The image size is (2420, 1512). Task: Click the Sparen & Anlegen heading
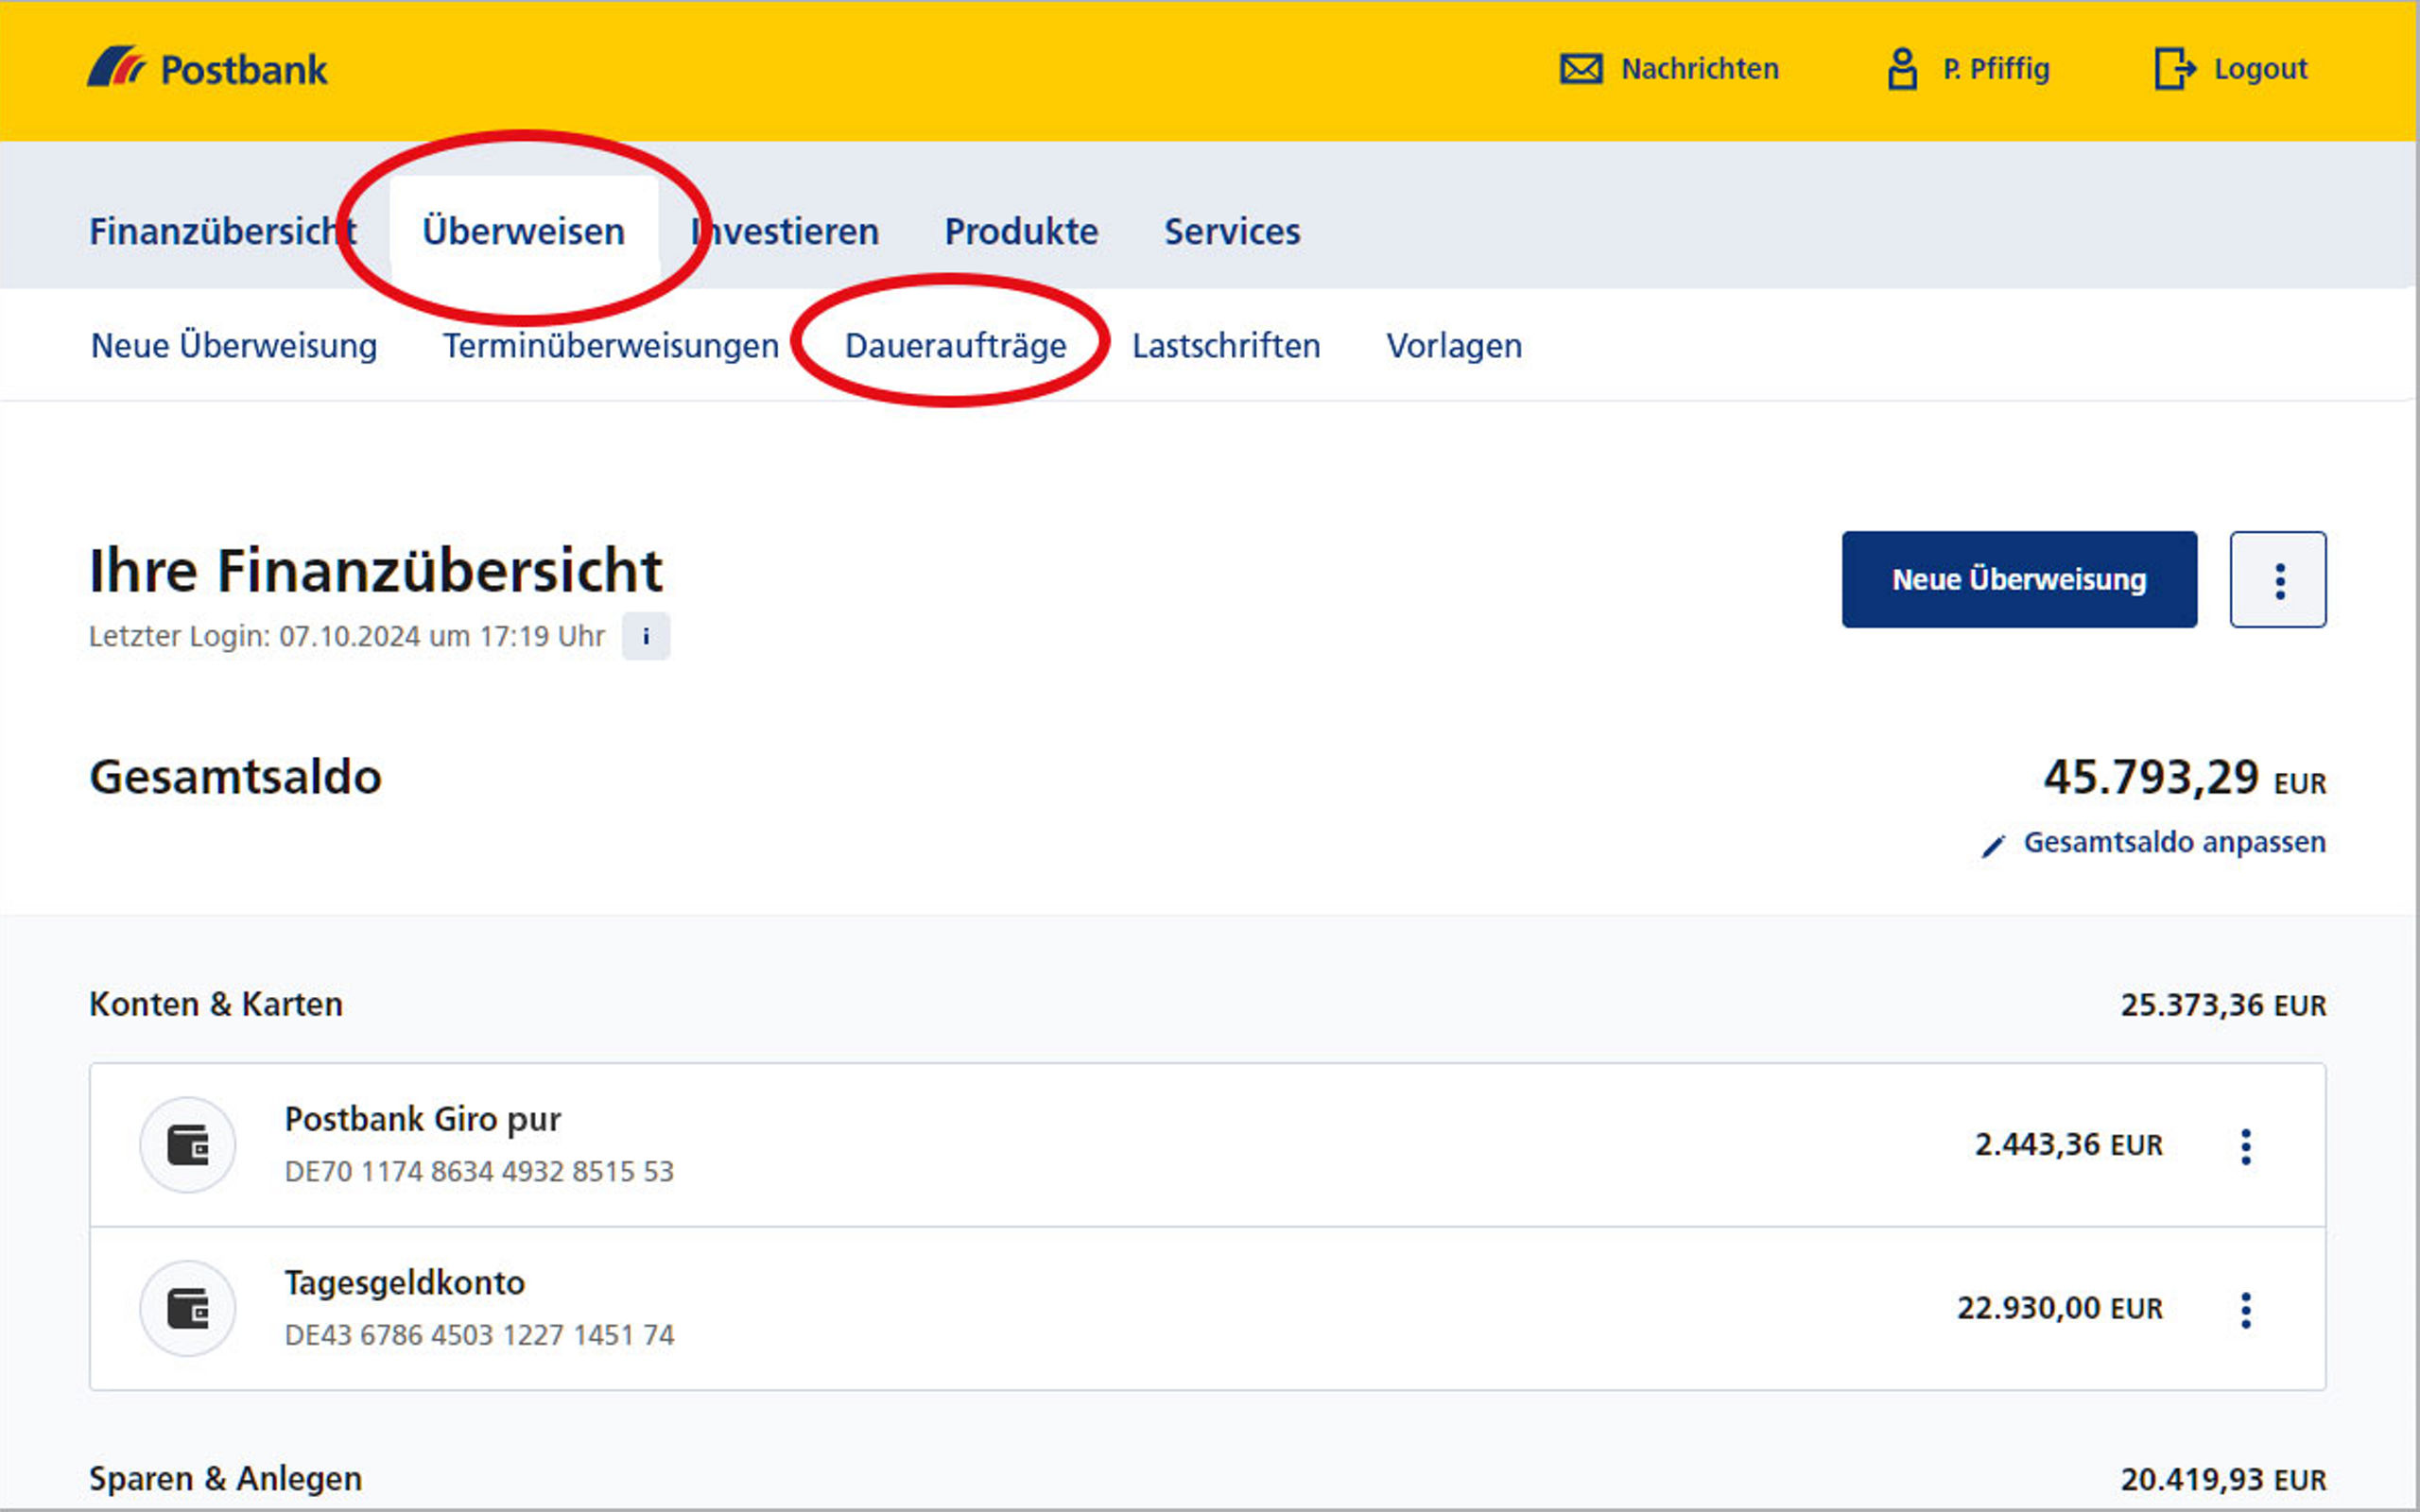coord(226,1479)
